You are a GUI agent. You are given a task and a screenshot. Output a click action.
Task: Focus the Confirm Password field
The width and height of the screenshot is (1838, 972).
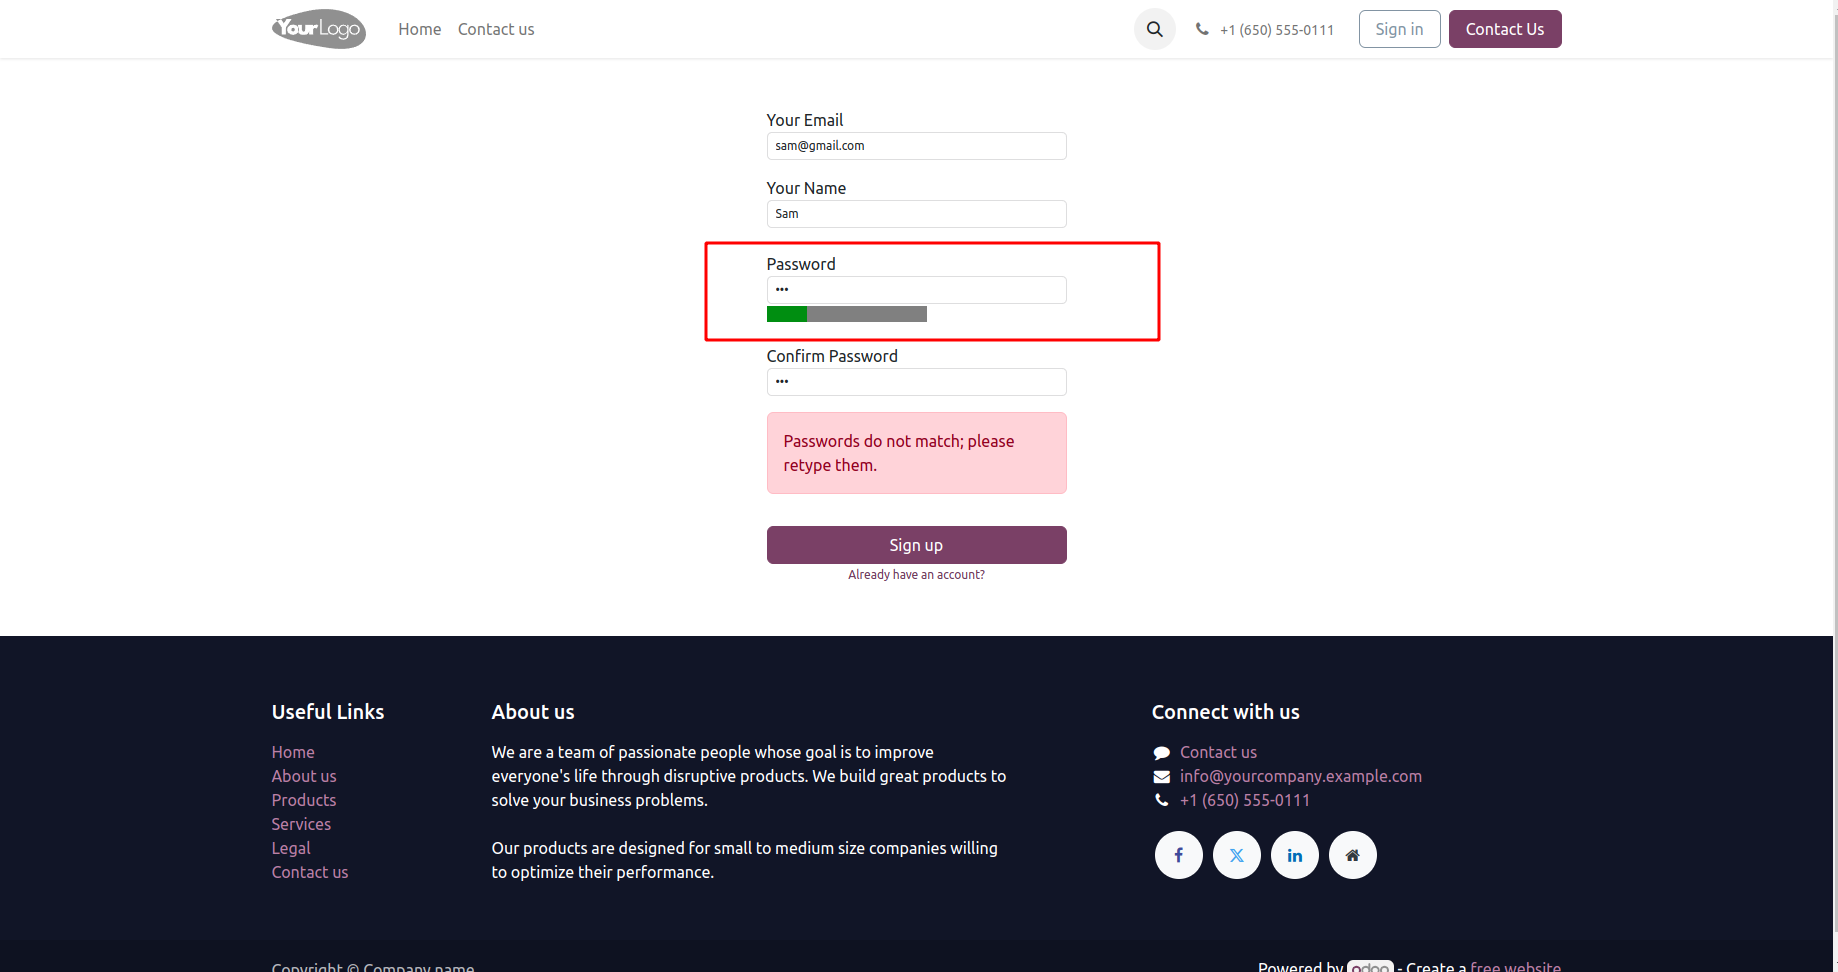pos(916,382)
